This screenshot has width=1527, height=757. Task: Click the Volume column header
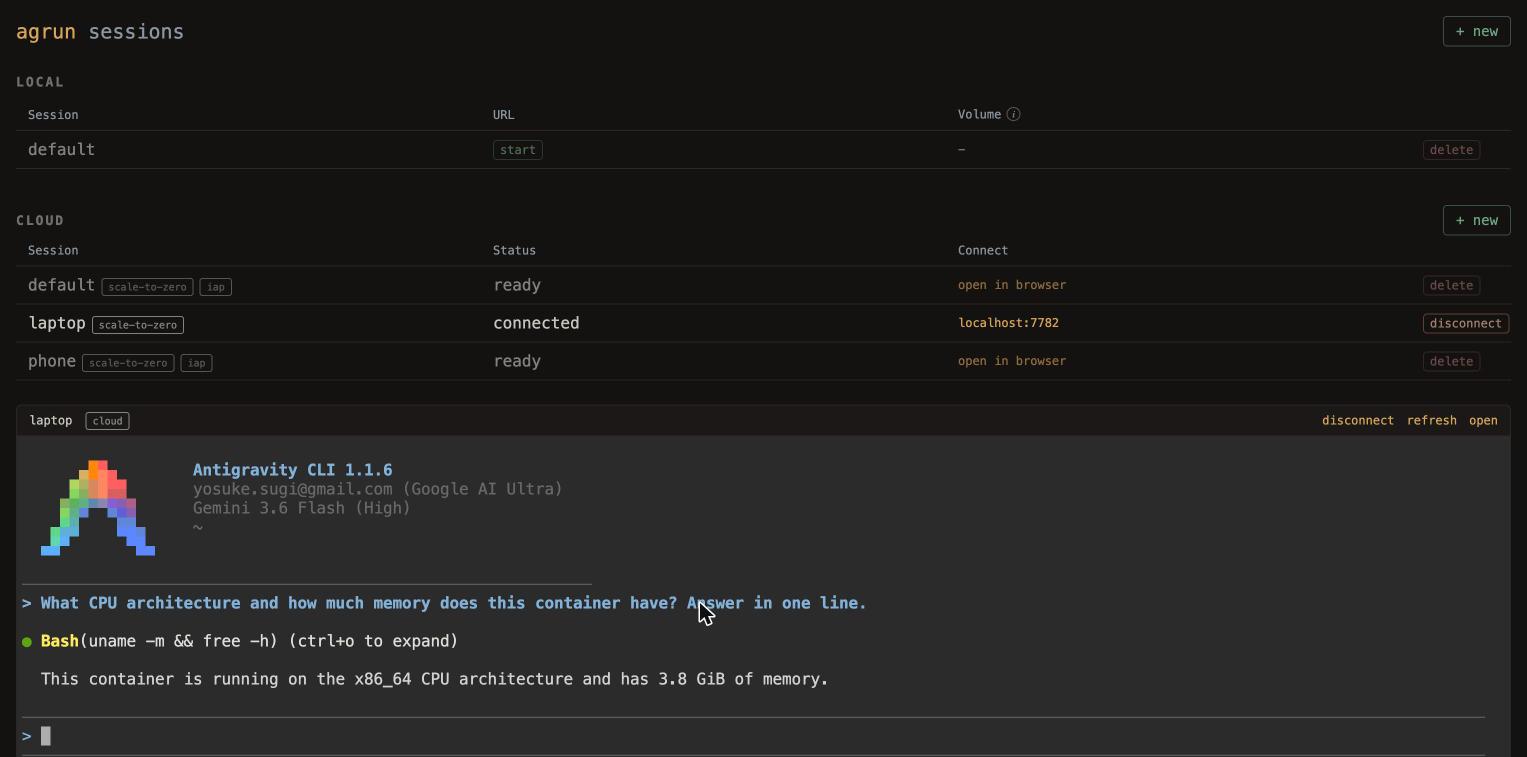(x=979, y=114)
